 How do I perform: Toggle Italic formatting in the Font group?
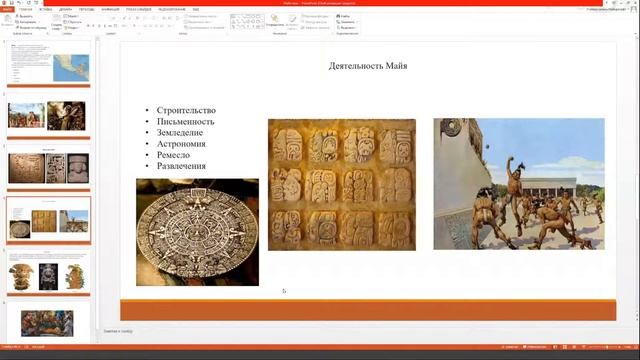click(93, 26)
